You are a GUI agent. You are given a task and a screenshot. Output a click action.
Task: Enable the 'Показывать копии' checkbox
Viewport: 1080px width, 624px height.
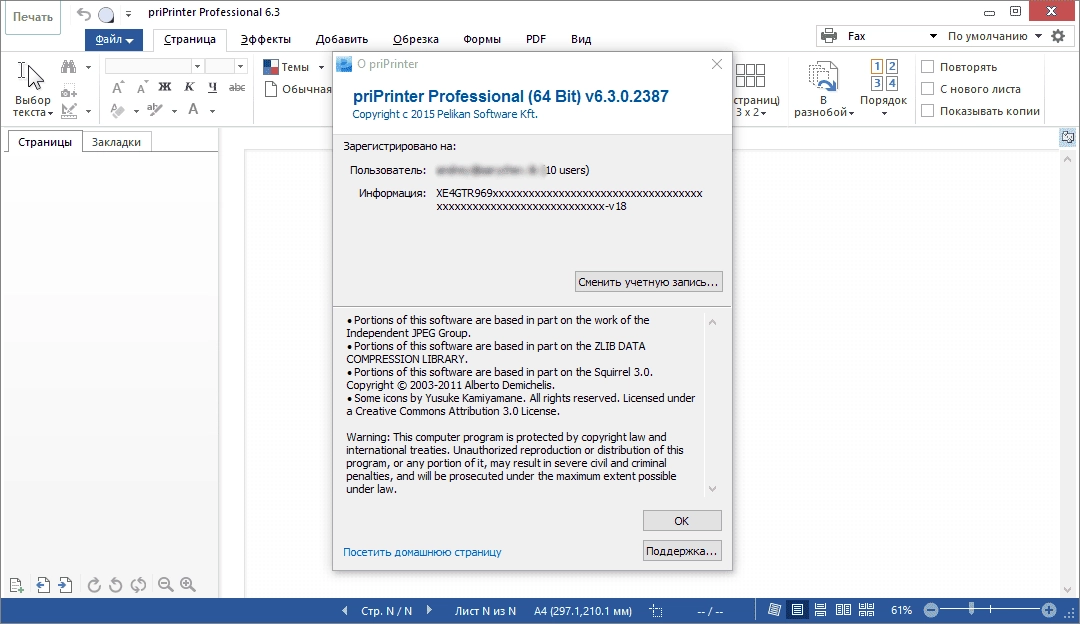coord(928,111)
